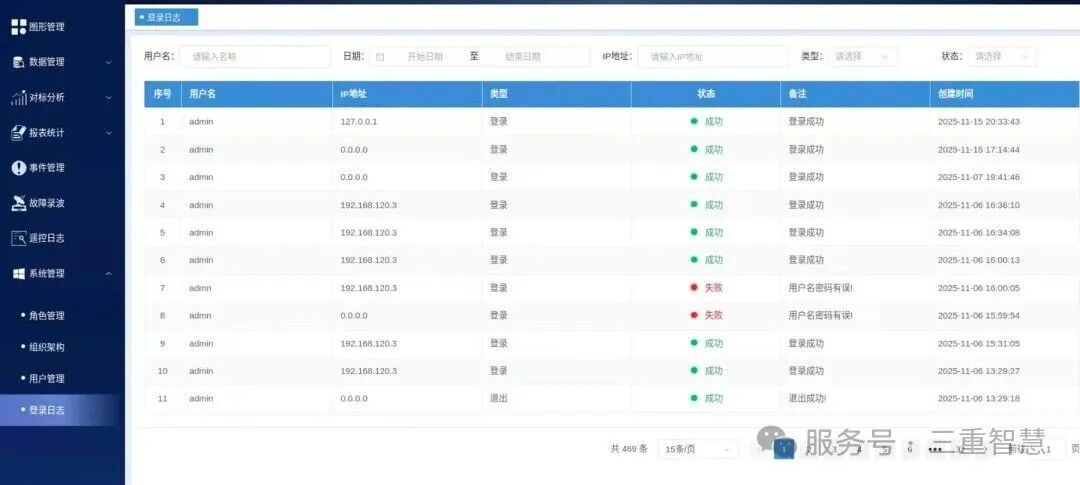
Task: Focus the IP地址 search input
Action: coord(712,56)
